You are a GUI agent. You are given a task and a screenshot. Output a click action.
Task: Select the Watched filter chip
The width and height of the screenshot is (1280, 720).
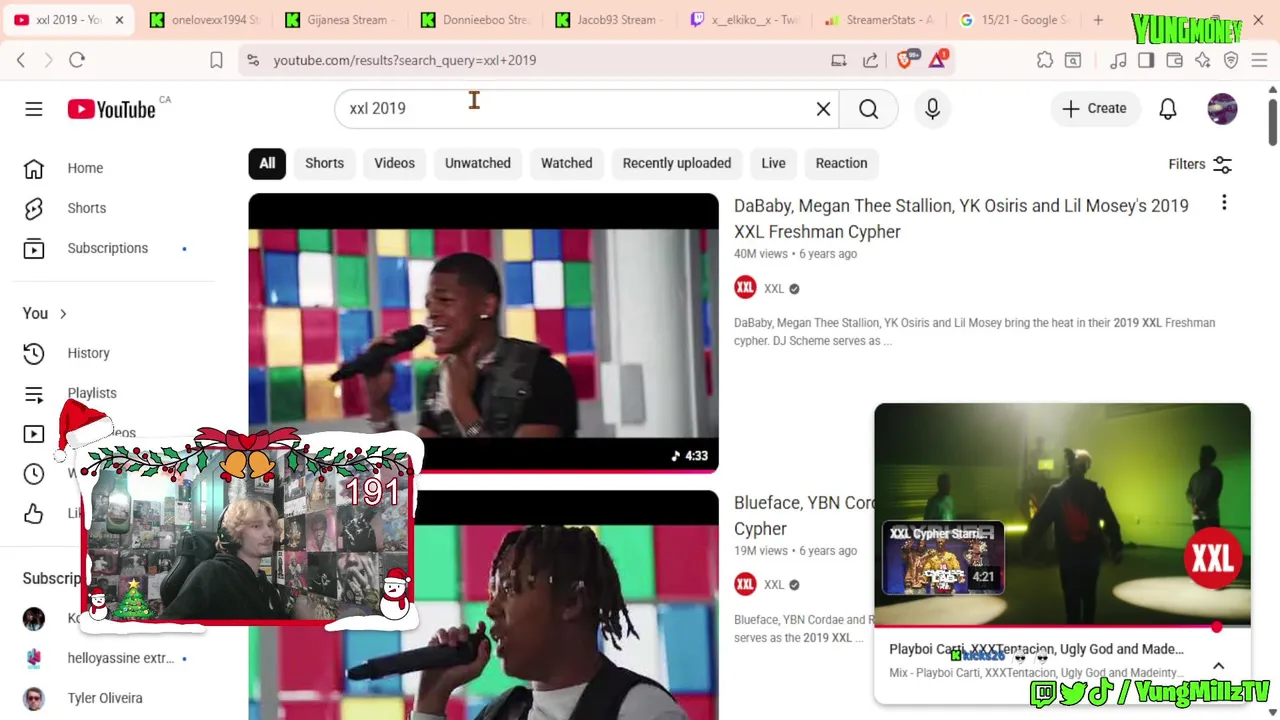coord(567,163)
